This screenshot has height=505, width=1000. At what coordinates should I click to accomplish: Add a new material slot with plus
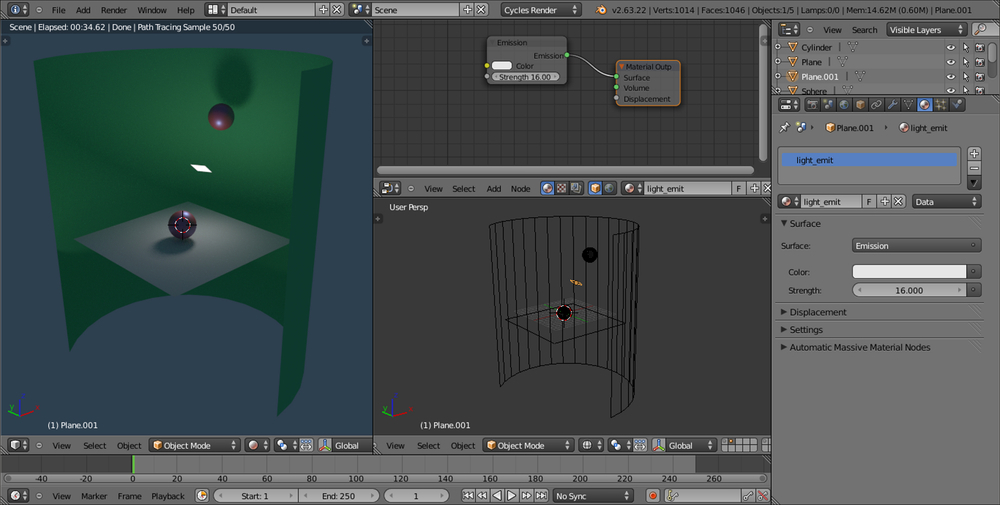pyautogui.click(x=974, y=153)
